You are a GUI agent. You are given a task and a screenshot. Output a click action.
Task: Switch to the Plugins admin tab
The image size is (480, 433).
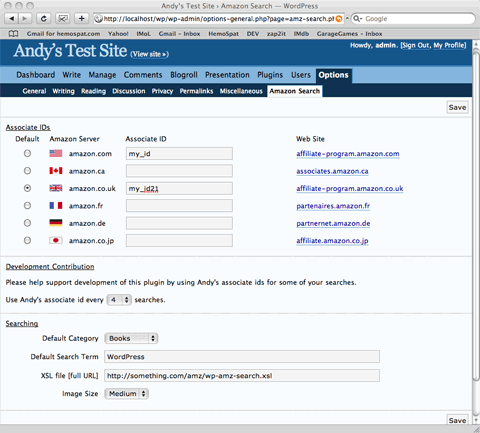click(x=270, y=75)
